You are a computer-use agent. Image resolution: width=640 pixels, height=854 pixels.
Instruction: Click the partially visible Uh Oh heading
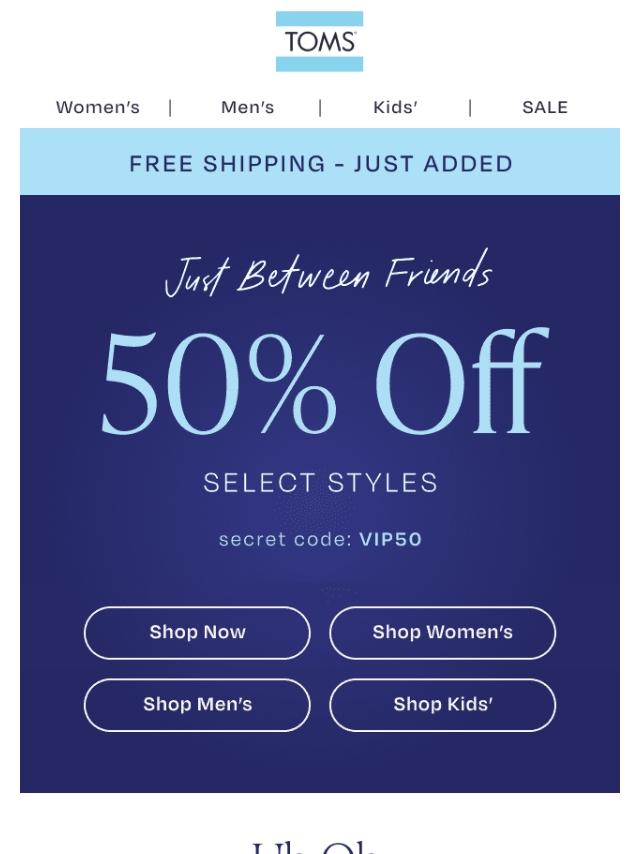(x=314, y=847)
